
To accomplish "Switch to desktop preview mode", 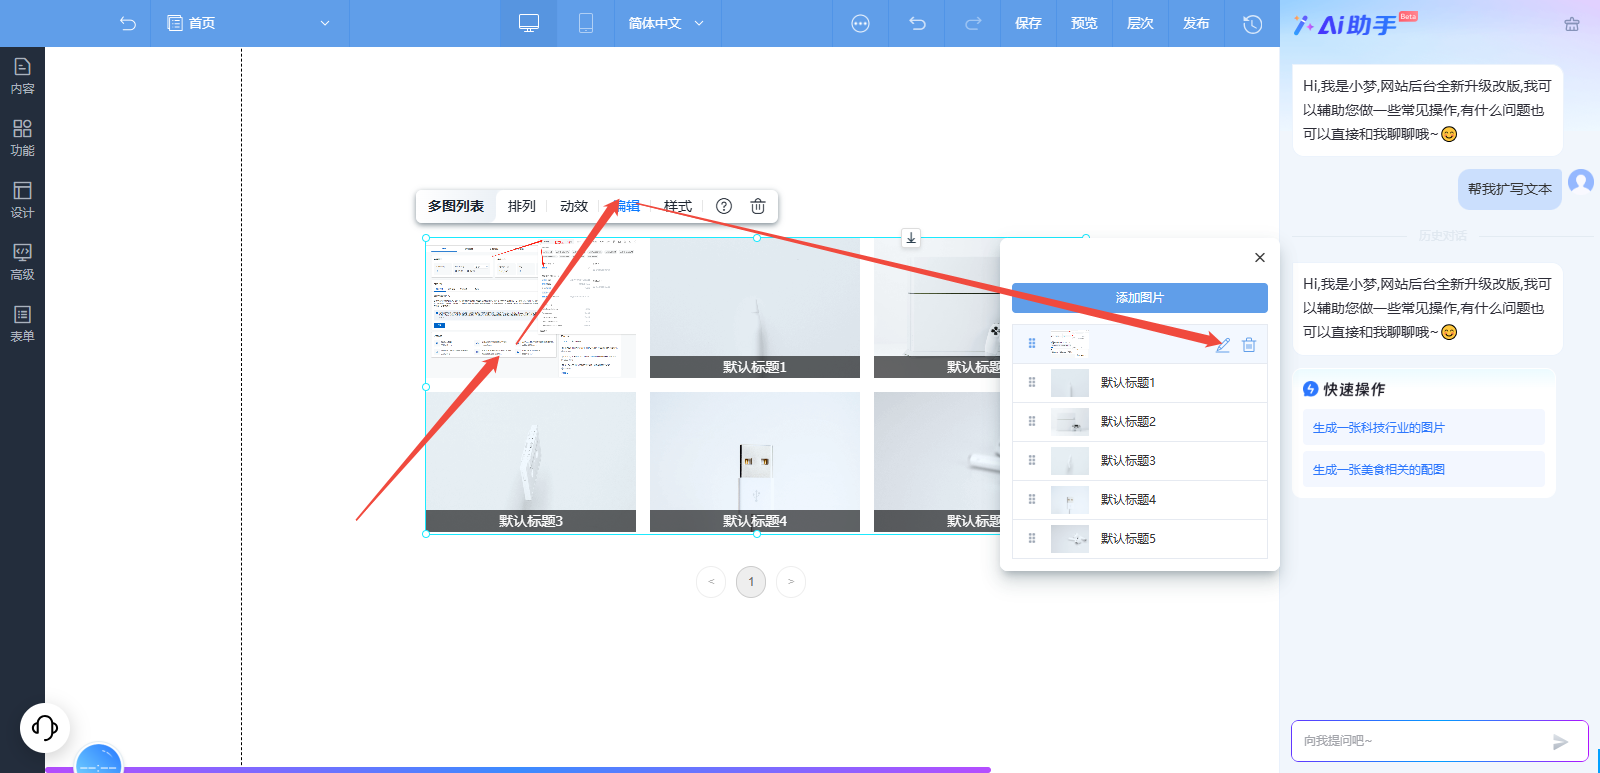I will [529, 23].
